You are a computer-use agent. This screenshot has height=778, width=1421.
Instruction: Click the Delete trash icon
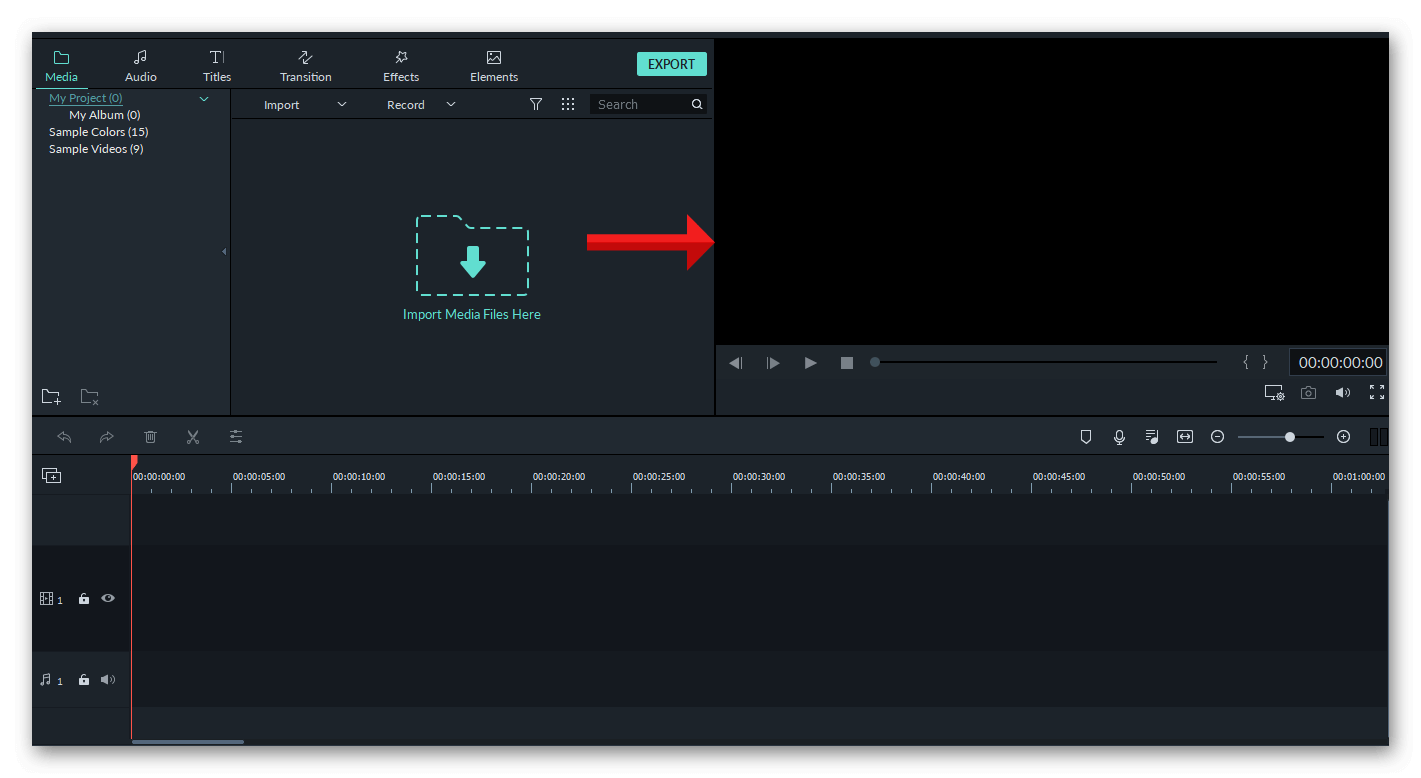tap(150, 437)
